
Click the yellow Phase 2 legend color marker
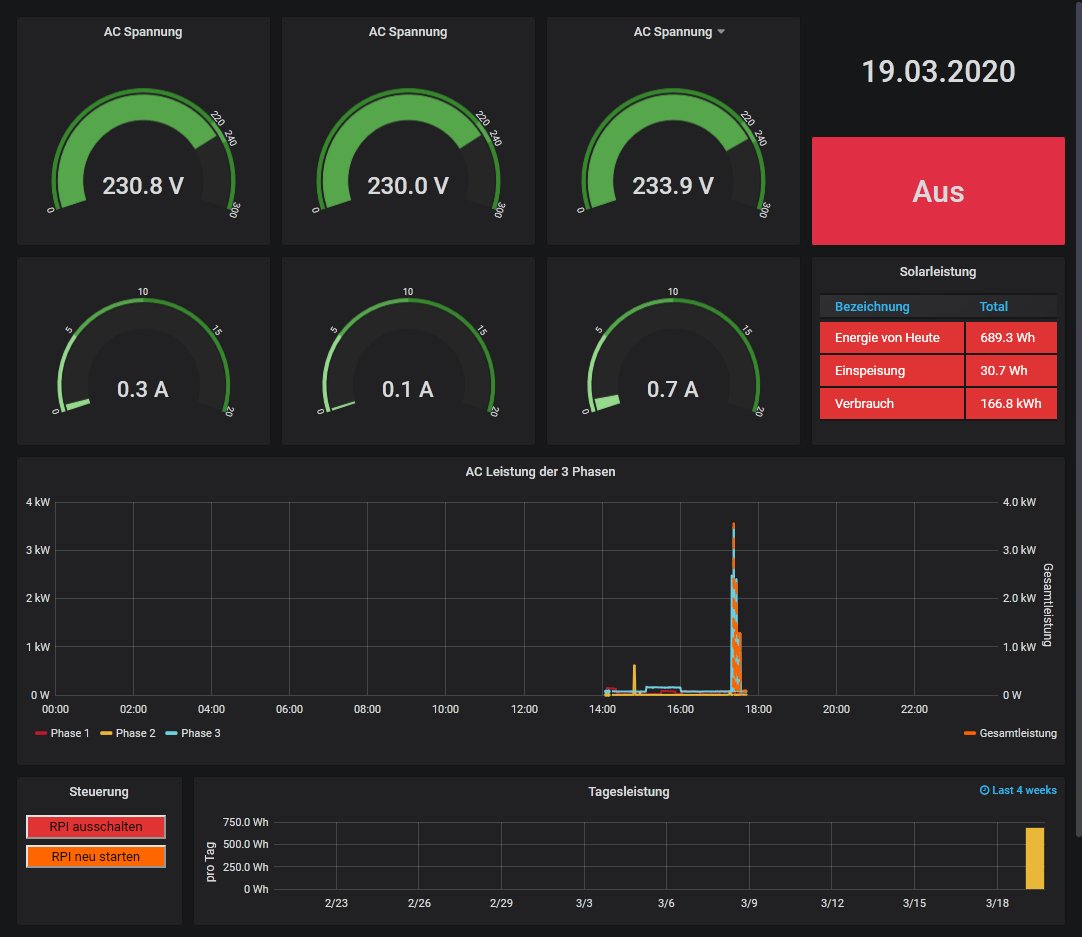106,733
